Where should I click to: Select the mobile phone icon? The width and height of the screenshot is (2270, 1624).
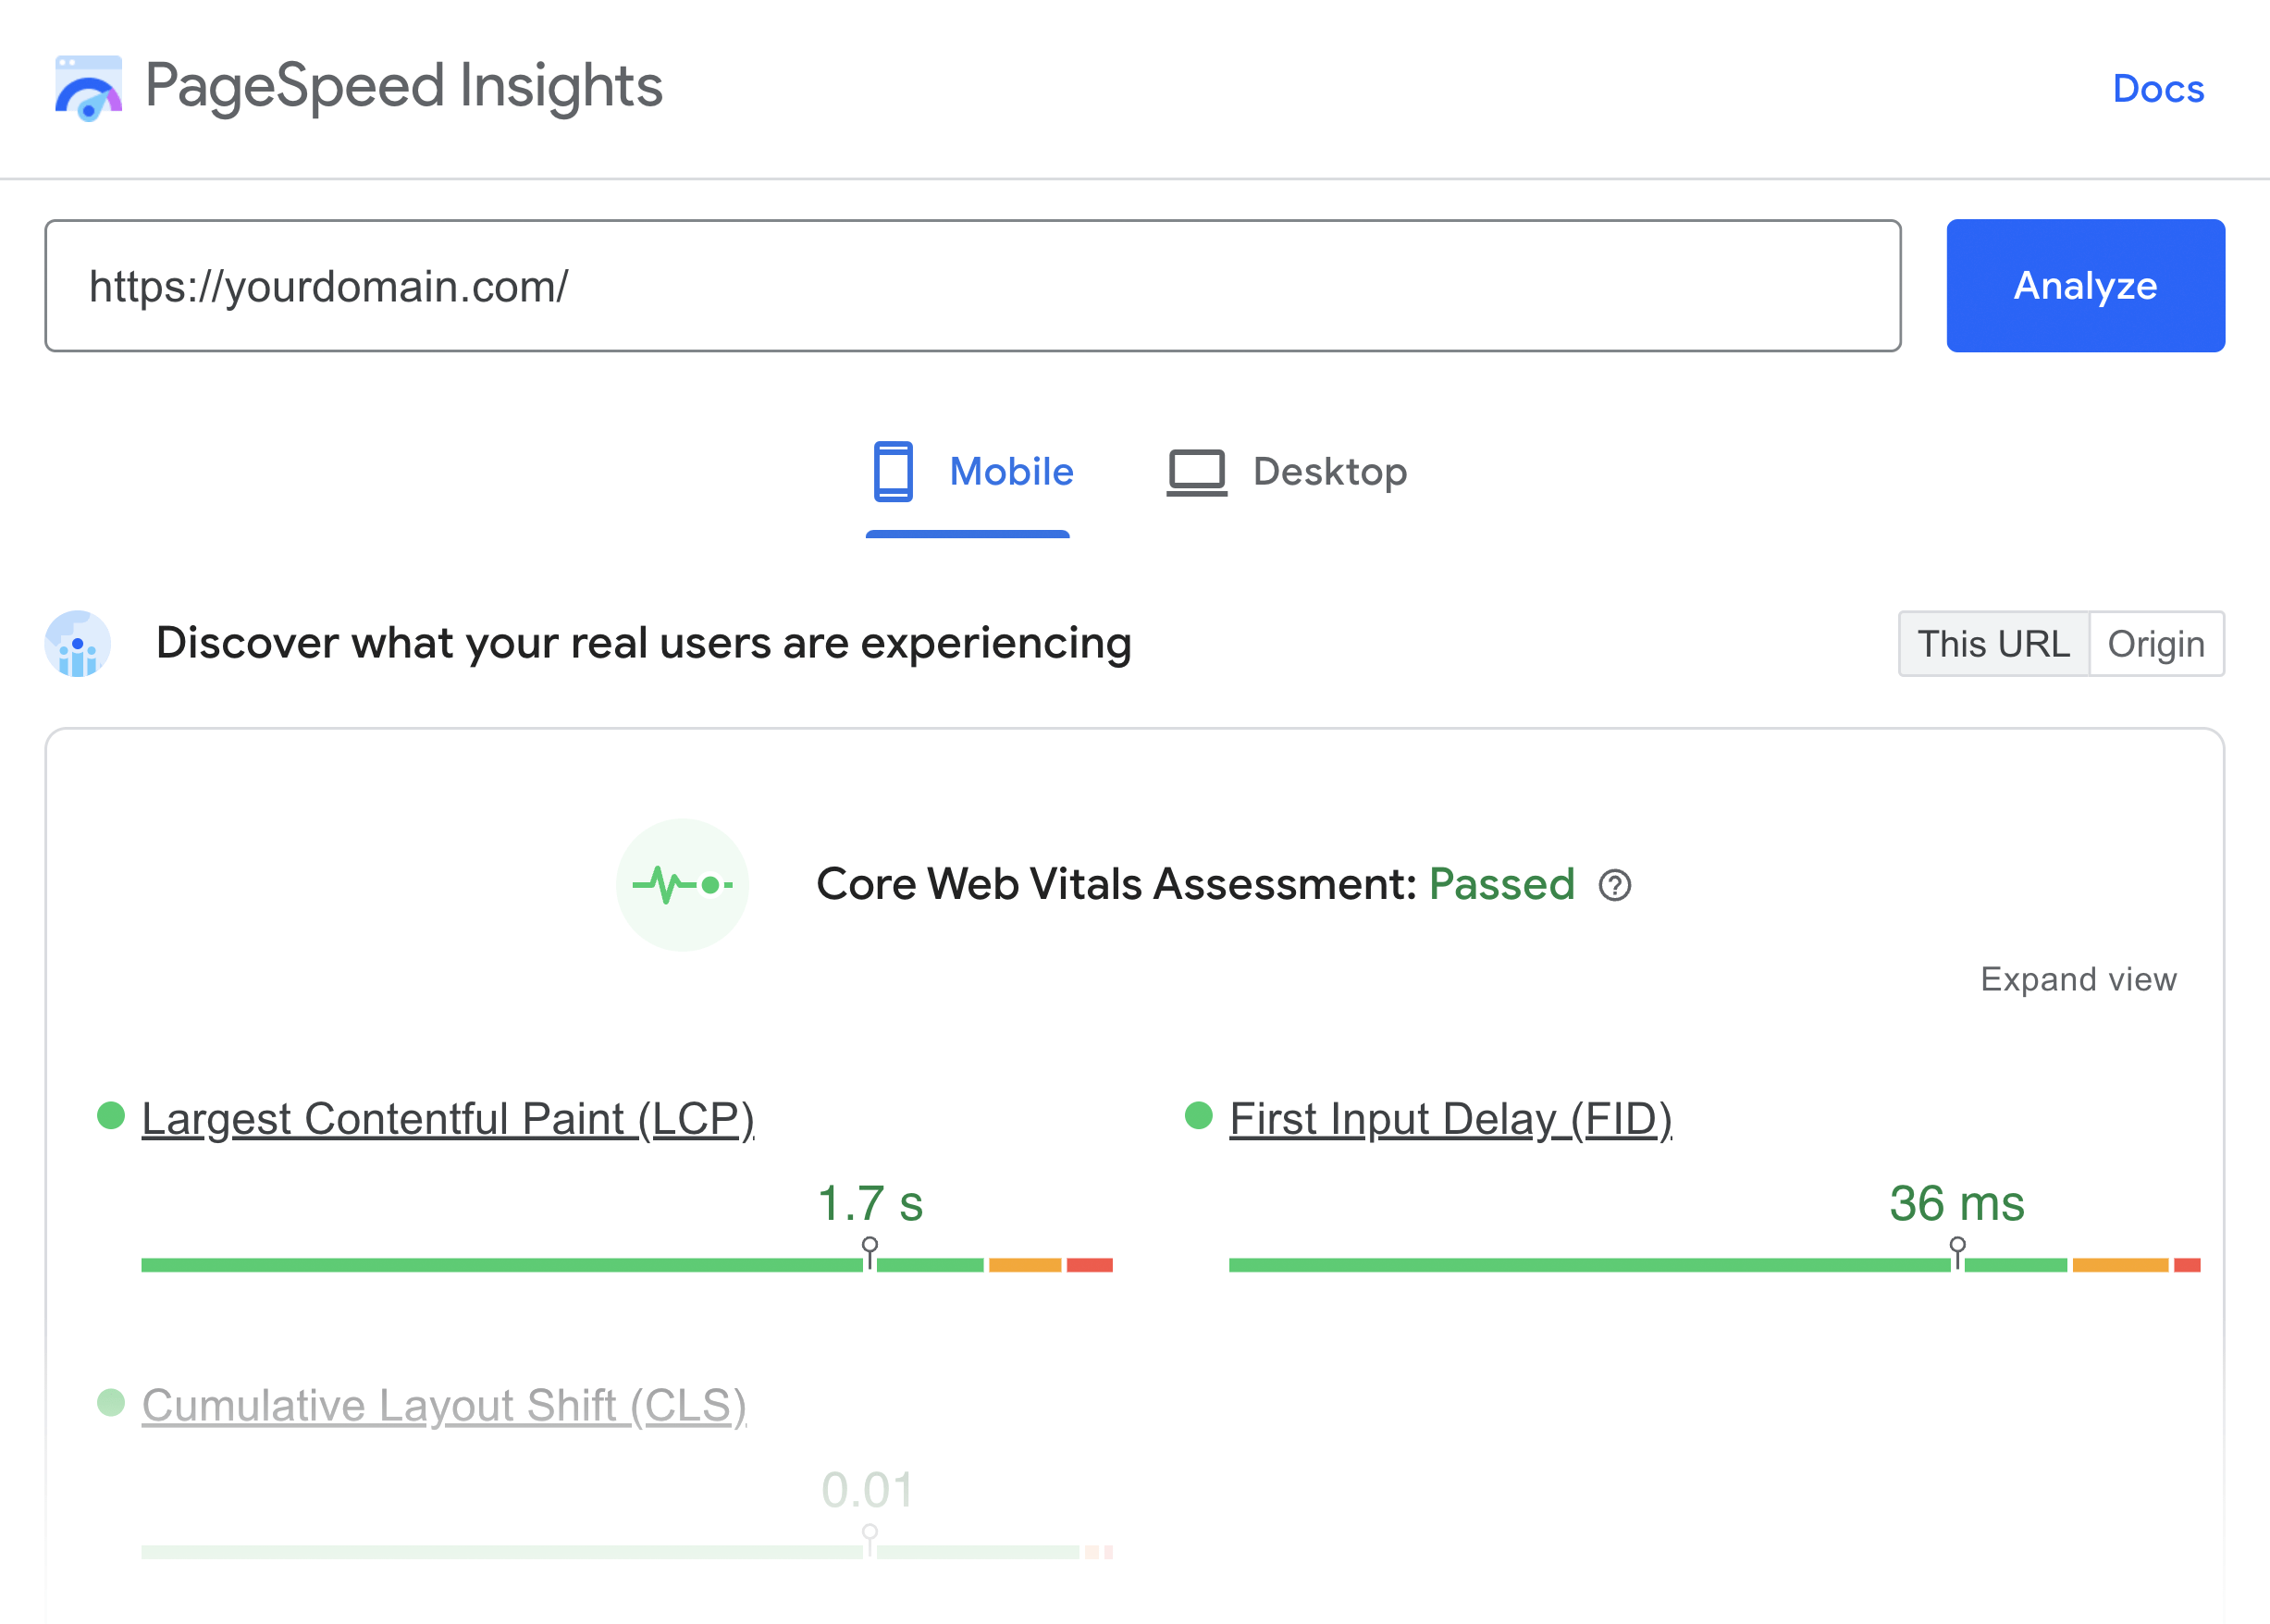pos(894,471)
